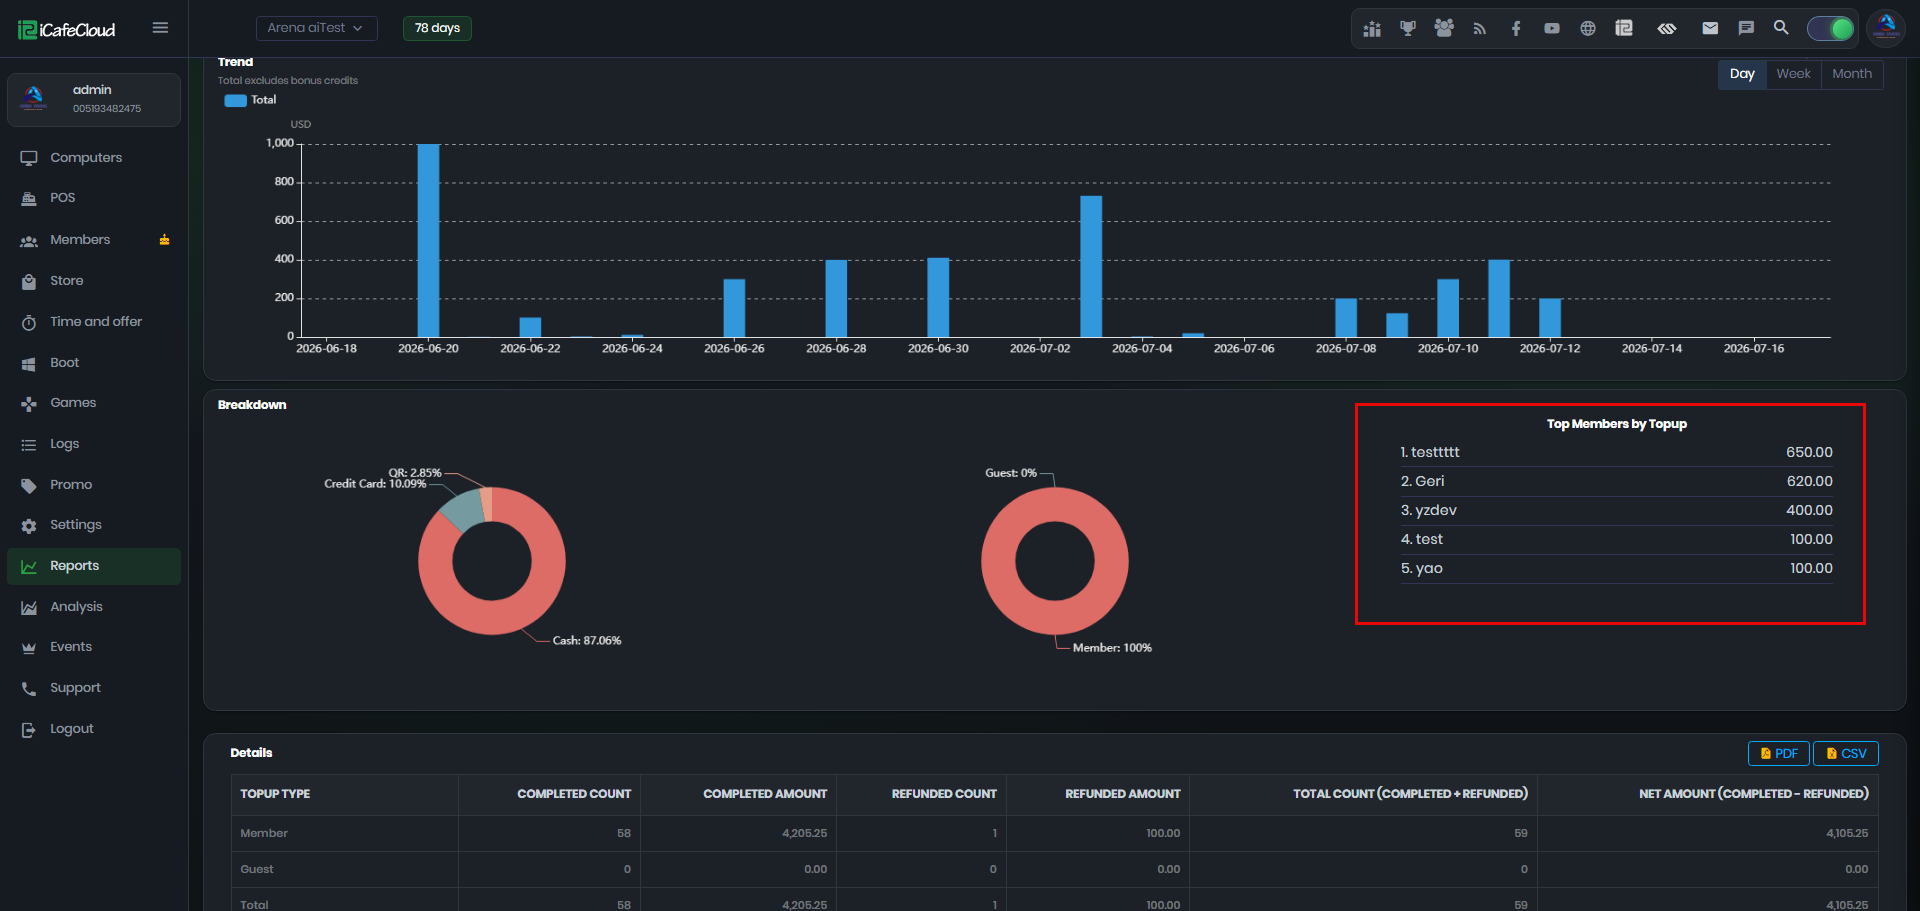Open the YouTube icon link
Viewport: 1920px width, 911px height.
tap(1552, 28)
